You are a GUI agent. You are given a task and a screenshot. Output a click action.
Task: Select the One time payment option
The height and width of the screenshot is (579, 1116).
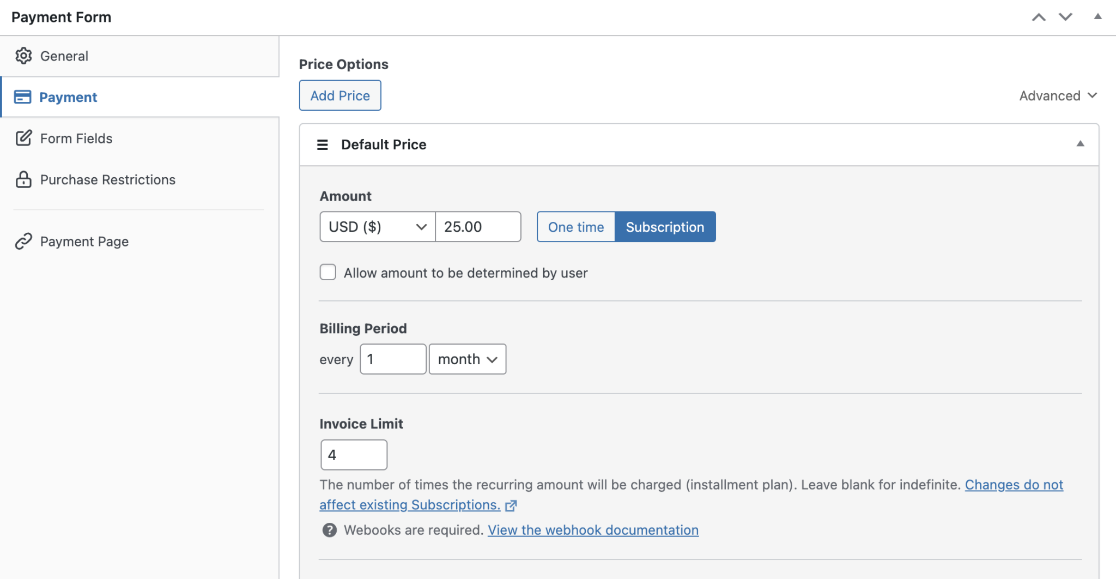576,227
